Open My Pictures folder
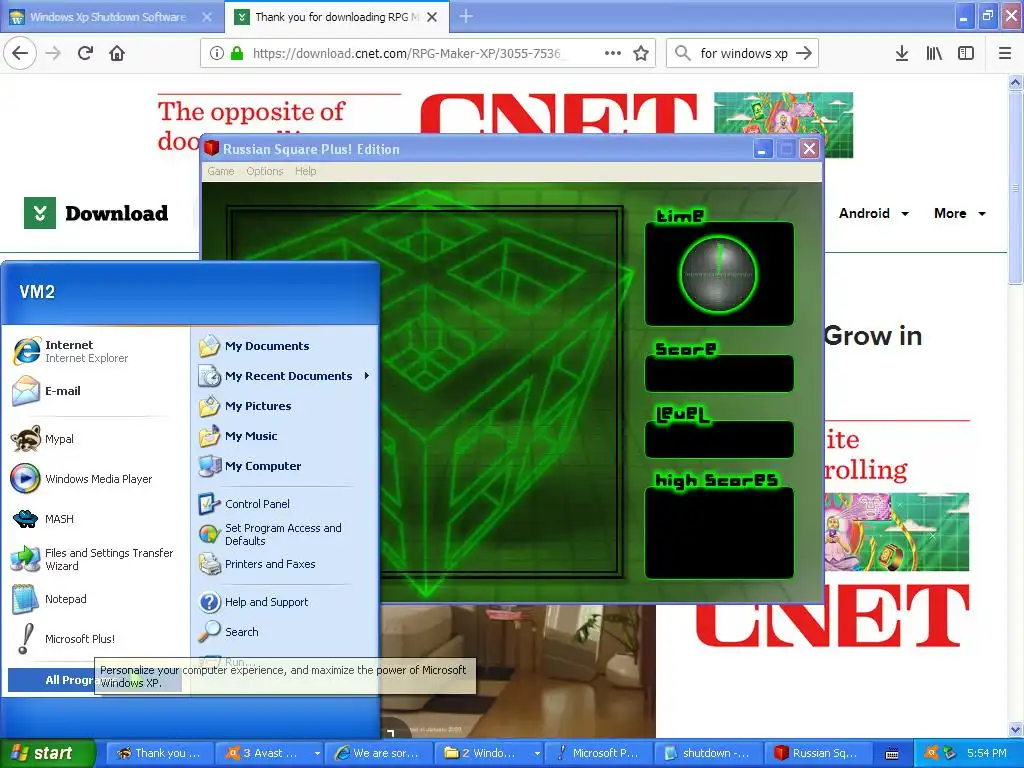1024x768 pixels. [285, 406]
